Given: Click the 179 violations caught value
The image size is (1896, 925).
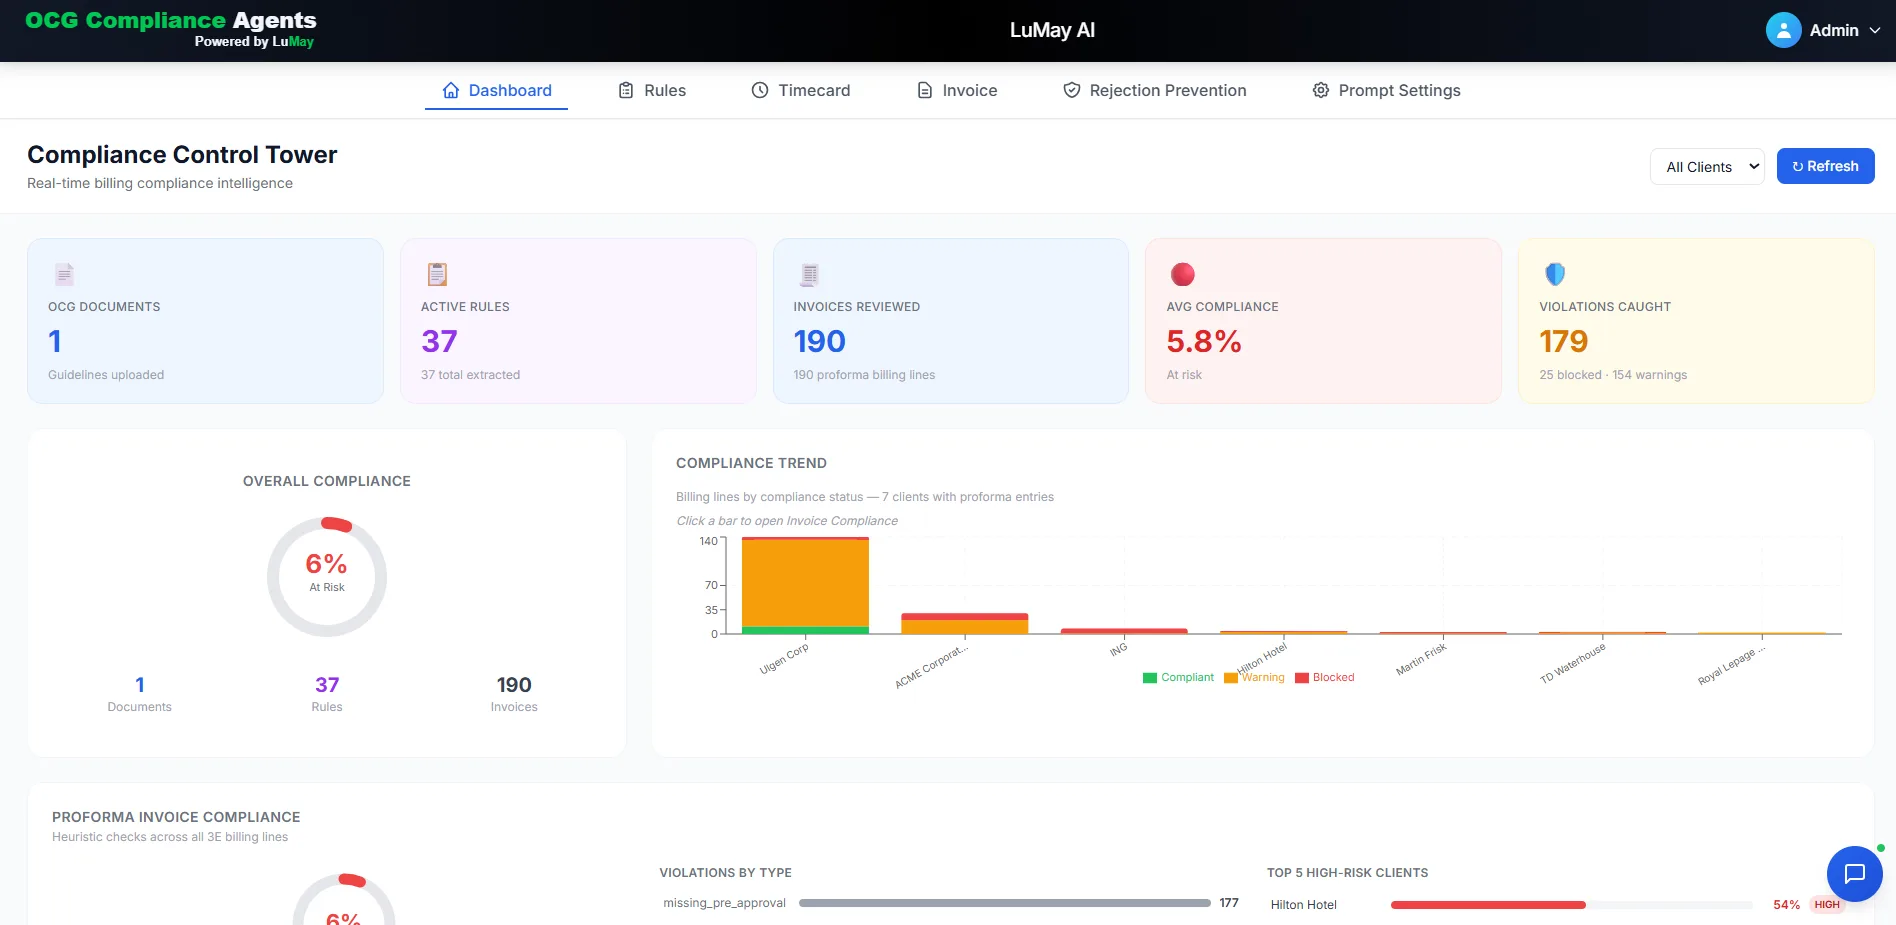Looking at the screenshot, I should coord(1564,341).
